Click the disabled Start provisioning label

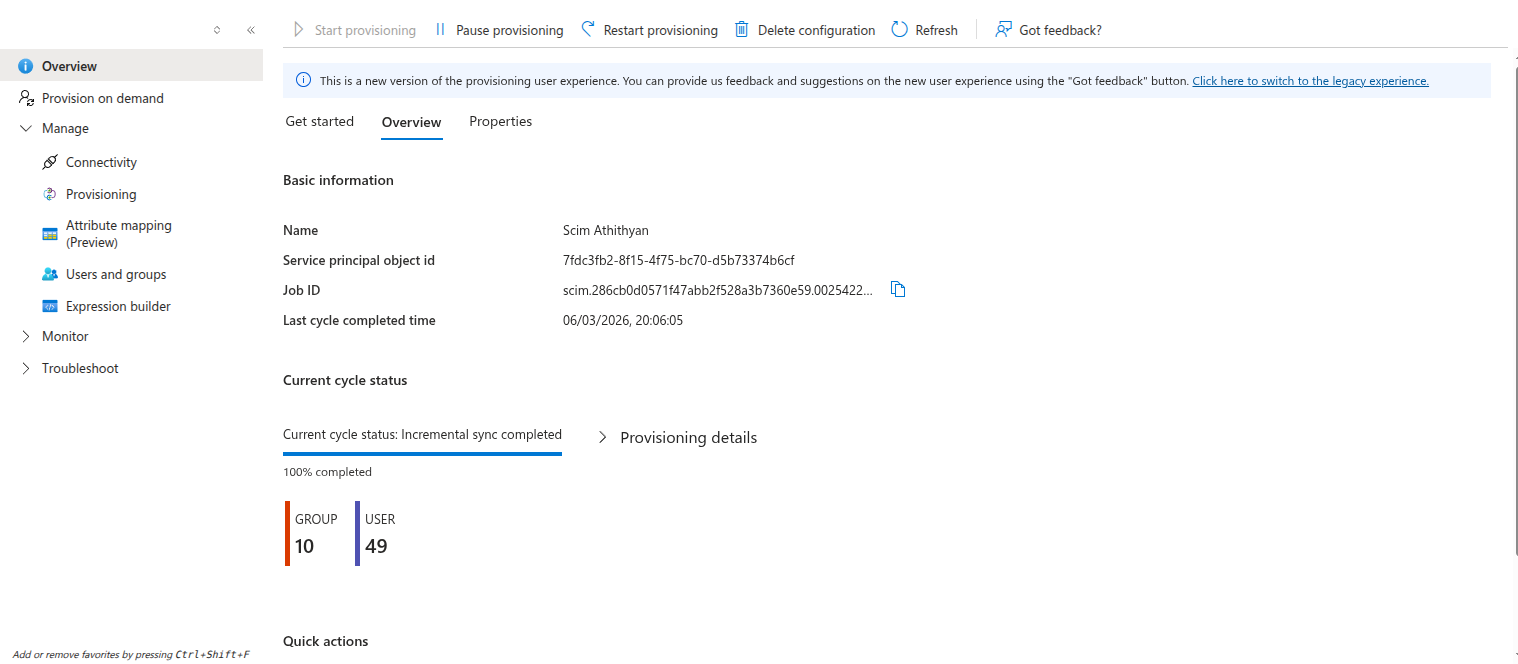tap(365, 30)
